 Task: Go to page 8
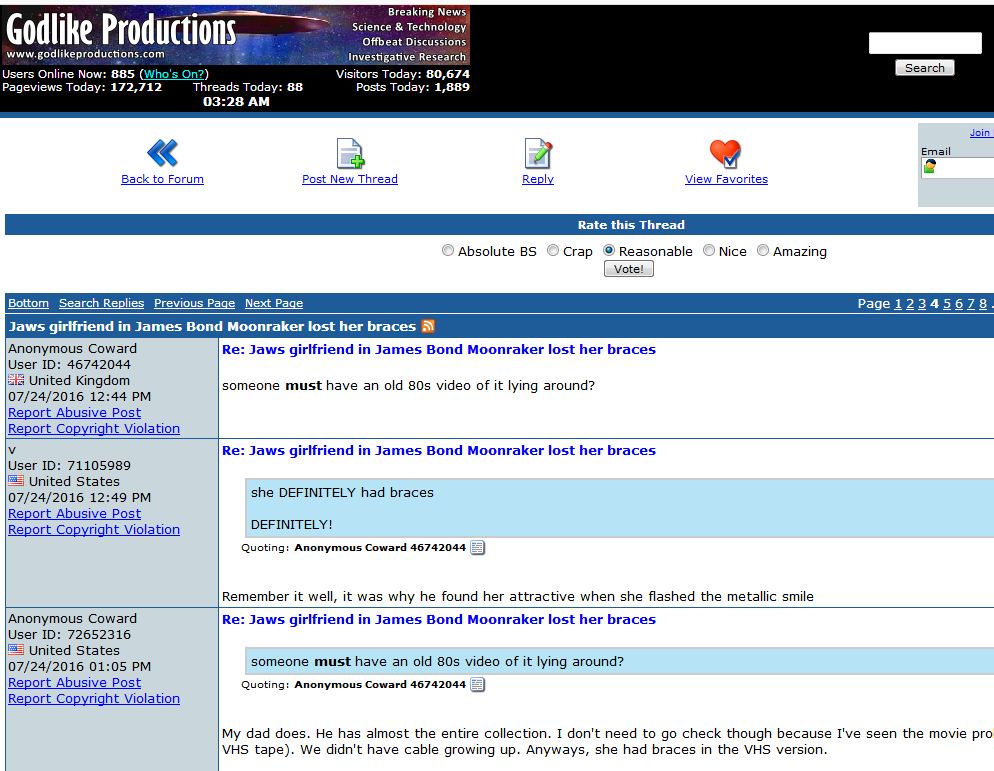(983, 304)
